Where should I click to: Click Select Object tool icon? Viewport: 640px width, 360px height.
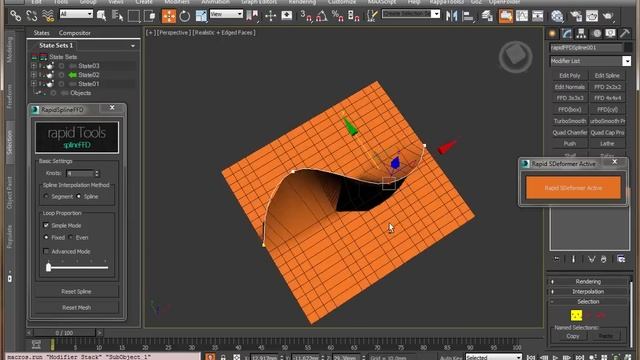[102, 16]
